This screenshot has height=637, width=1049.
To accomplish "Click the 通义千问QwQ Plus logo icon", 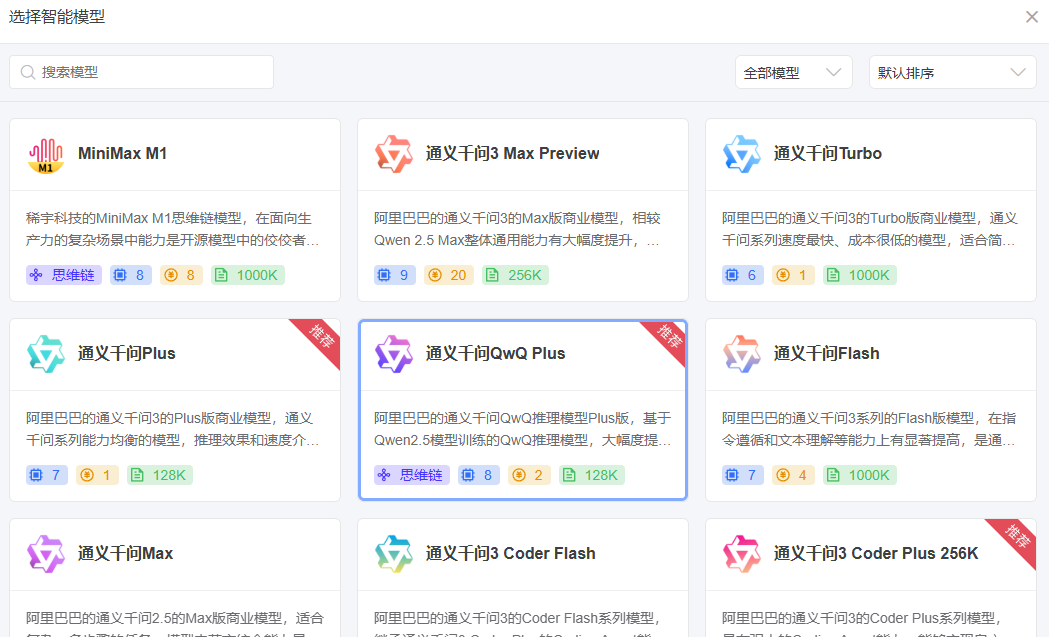I will 393,354.
